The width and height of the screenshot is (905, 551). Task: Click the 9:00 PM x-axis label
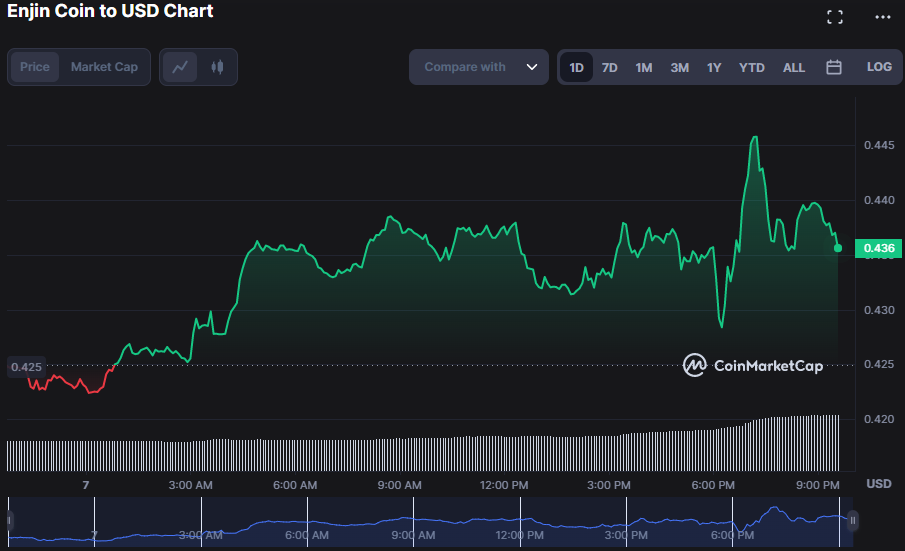[818, 485]
